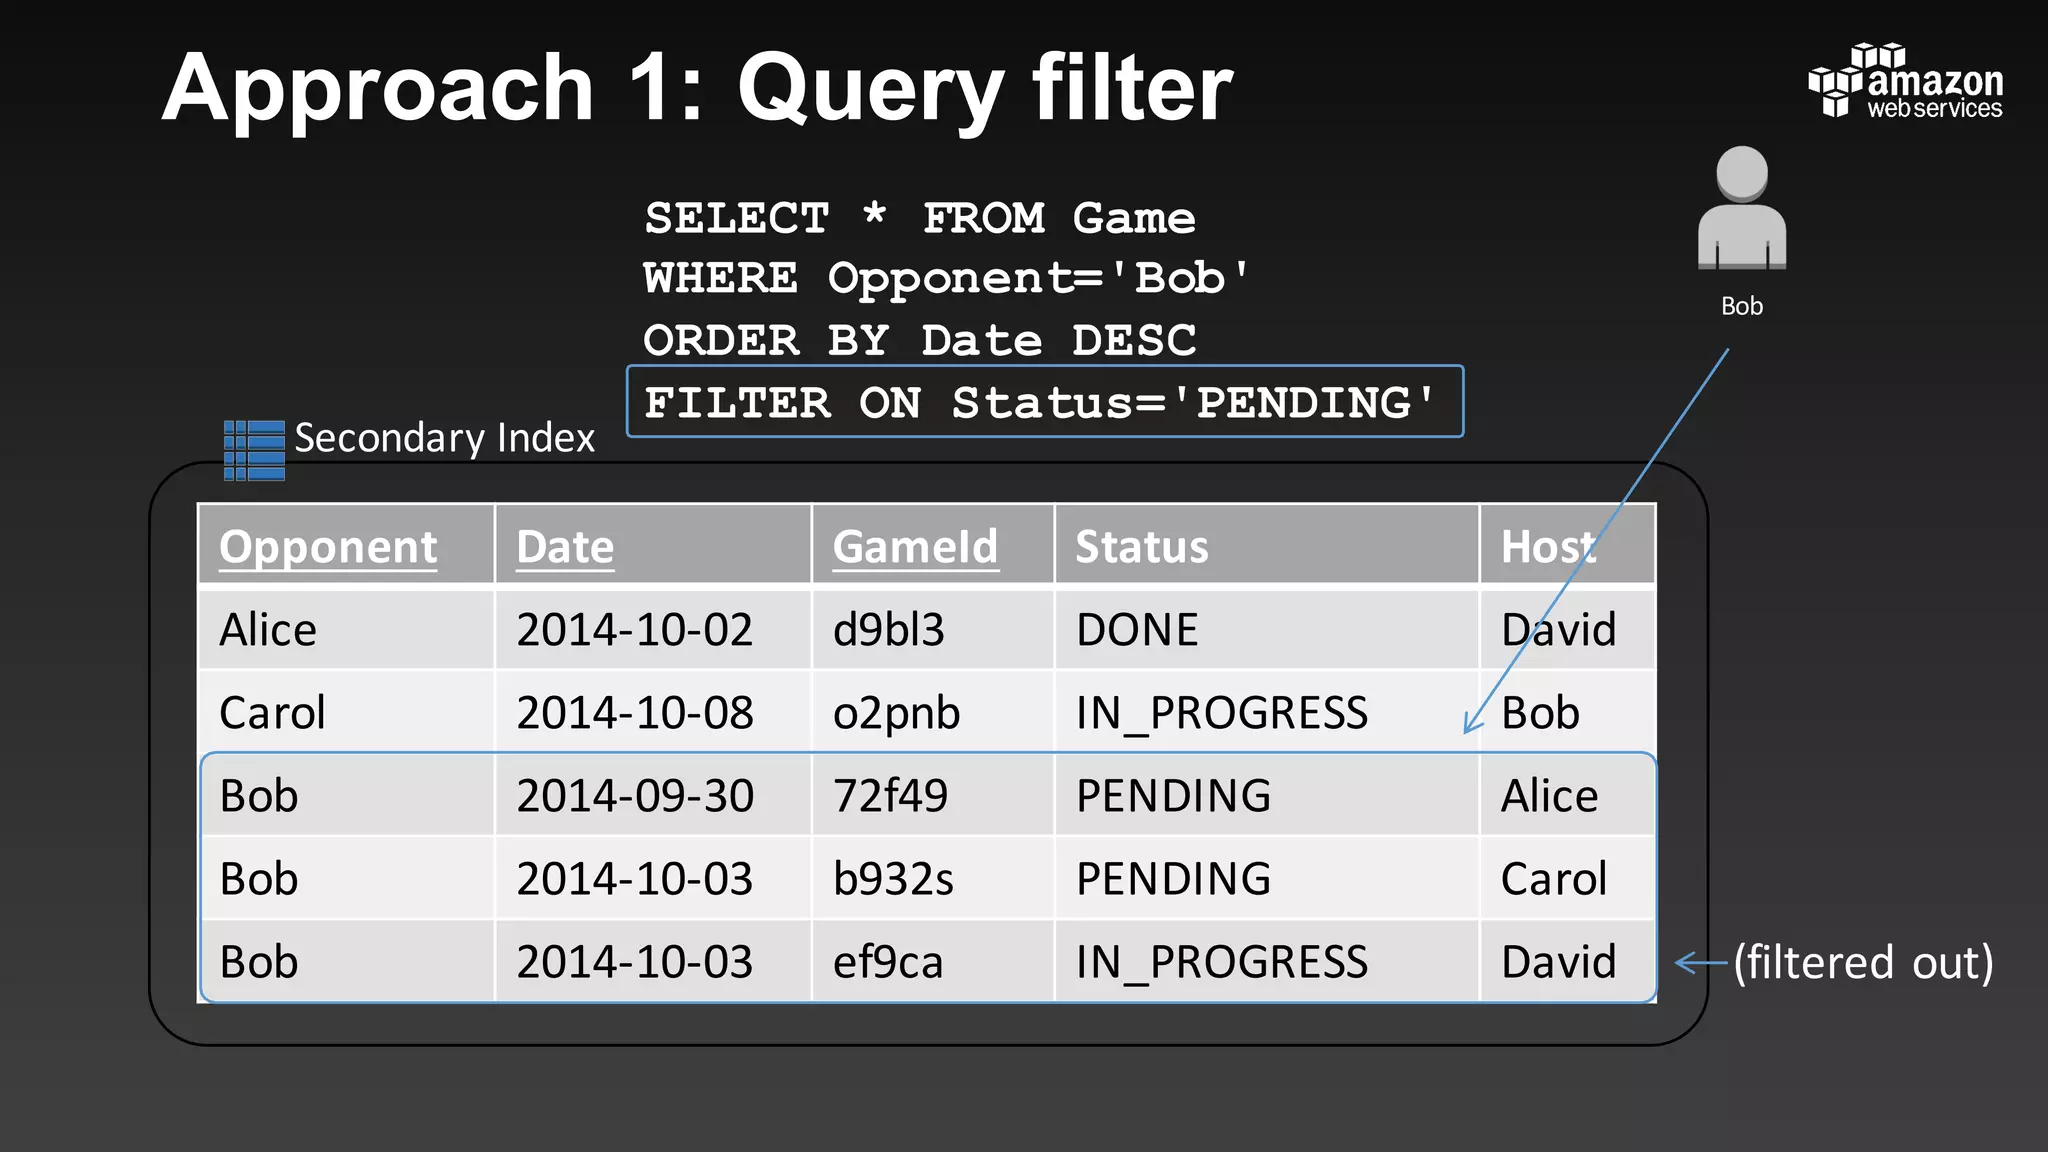Click the 72f49 game ID cell
The image size is (2048, 1152).
point(890,796)
